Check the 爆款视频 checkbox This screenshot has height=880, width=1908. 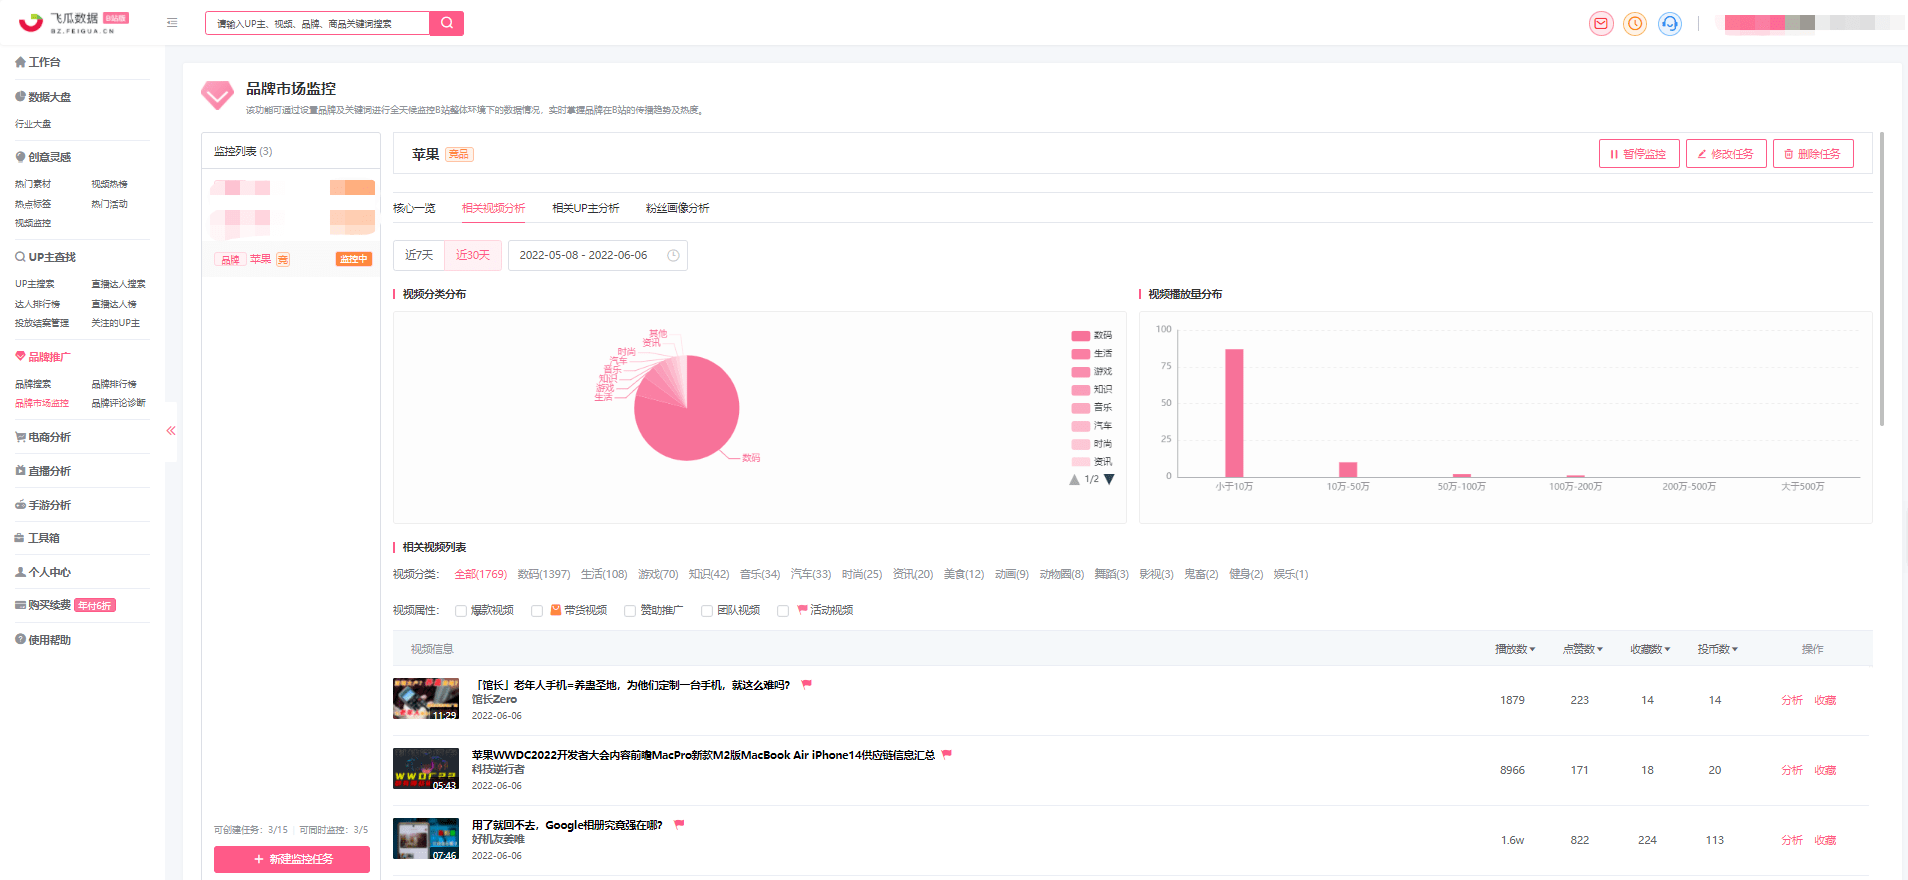click(x=460, y=611)
